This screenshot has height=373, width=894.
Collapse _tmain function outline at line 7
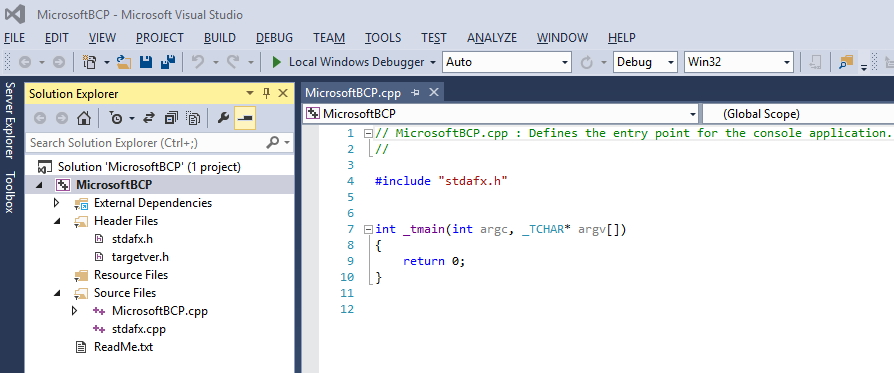point(368,229)
